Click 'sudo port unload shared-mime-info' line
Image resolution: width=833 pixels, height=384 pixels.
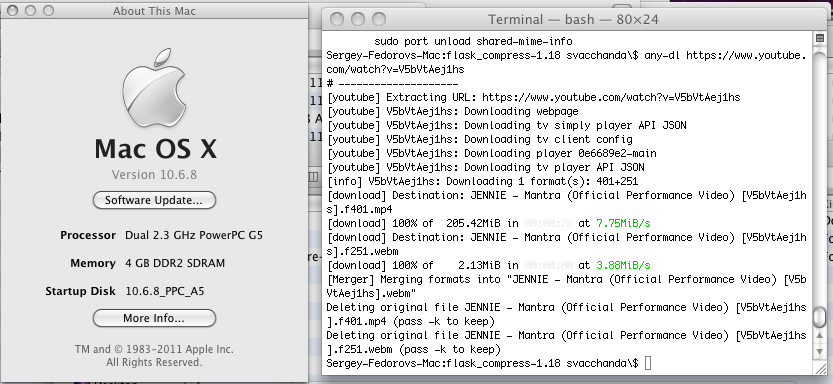point(473,41)
